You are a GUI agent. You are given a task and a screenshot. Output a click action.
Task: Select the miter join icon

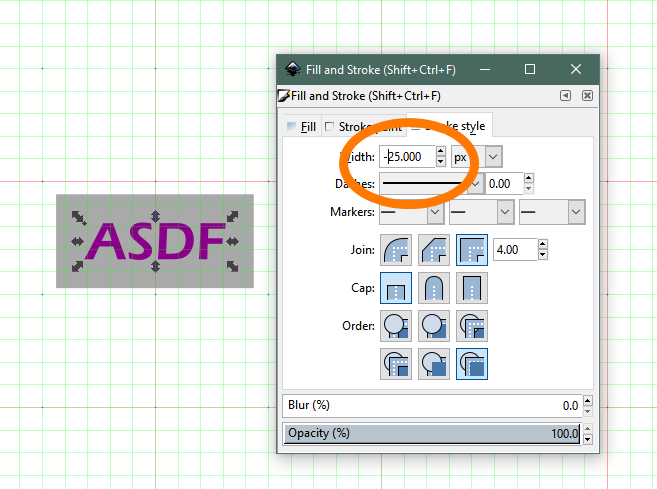[x=471, y=250]
